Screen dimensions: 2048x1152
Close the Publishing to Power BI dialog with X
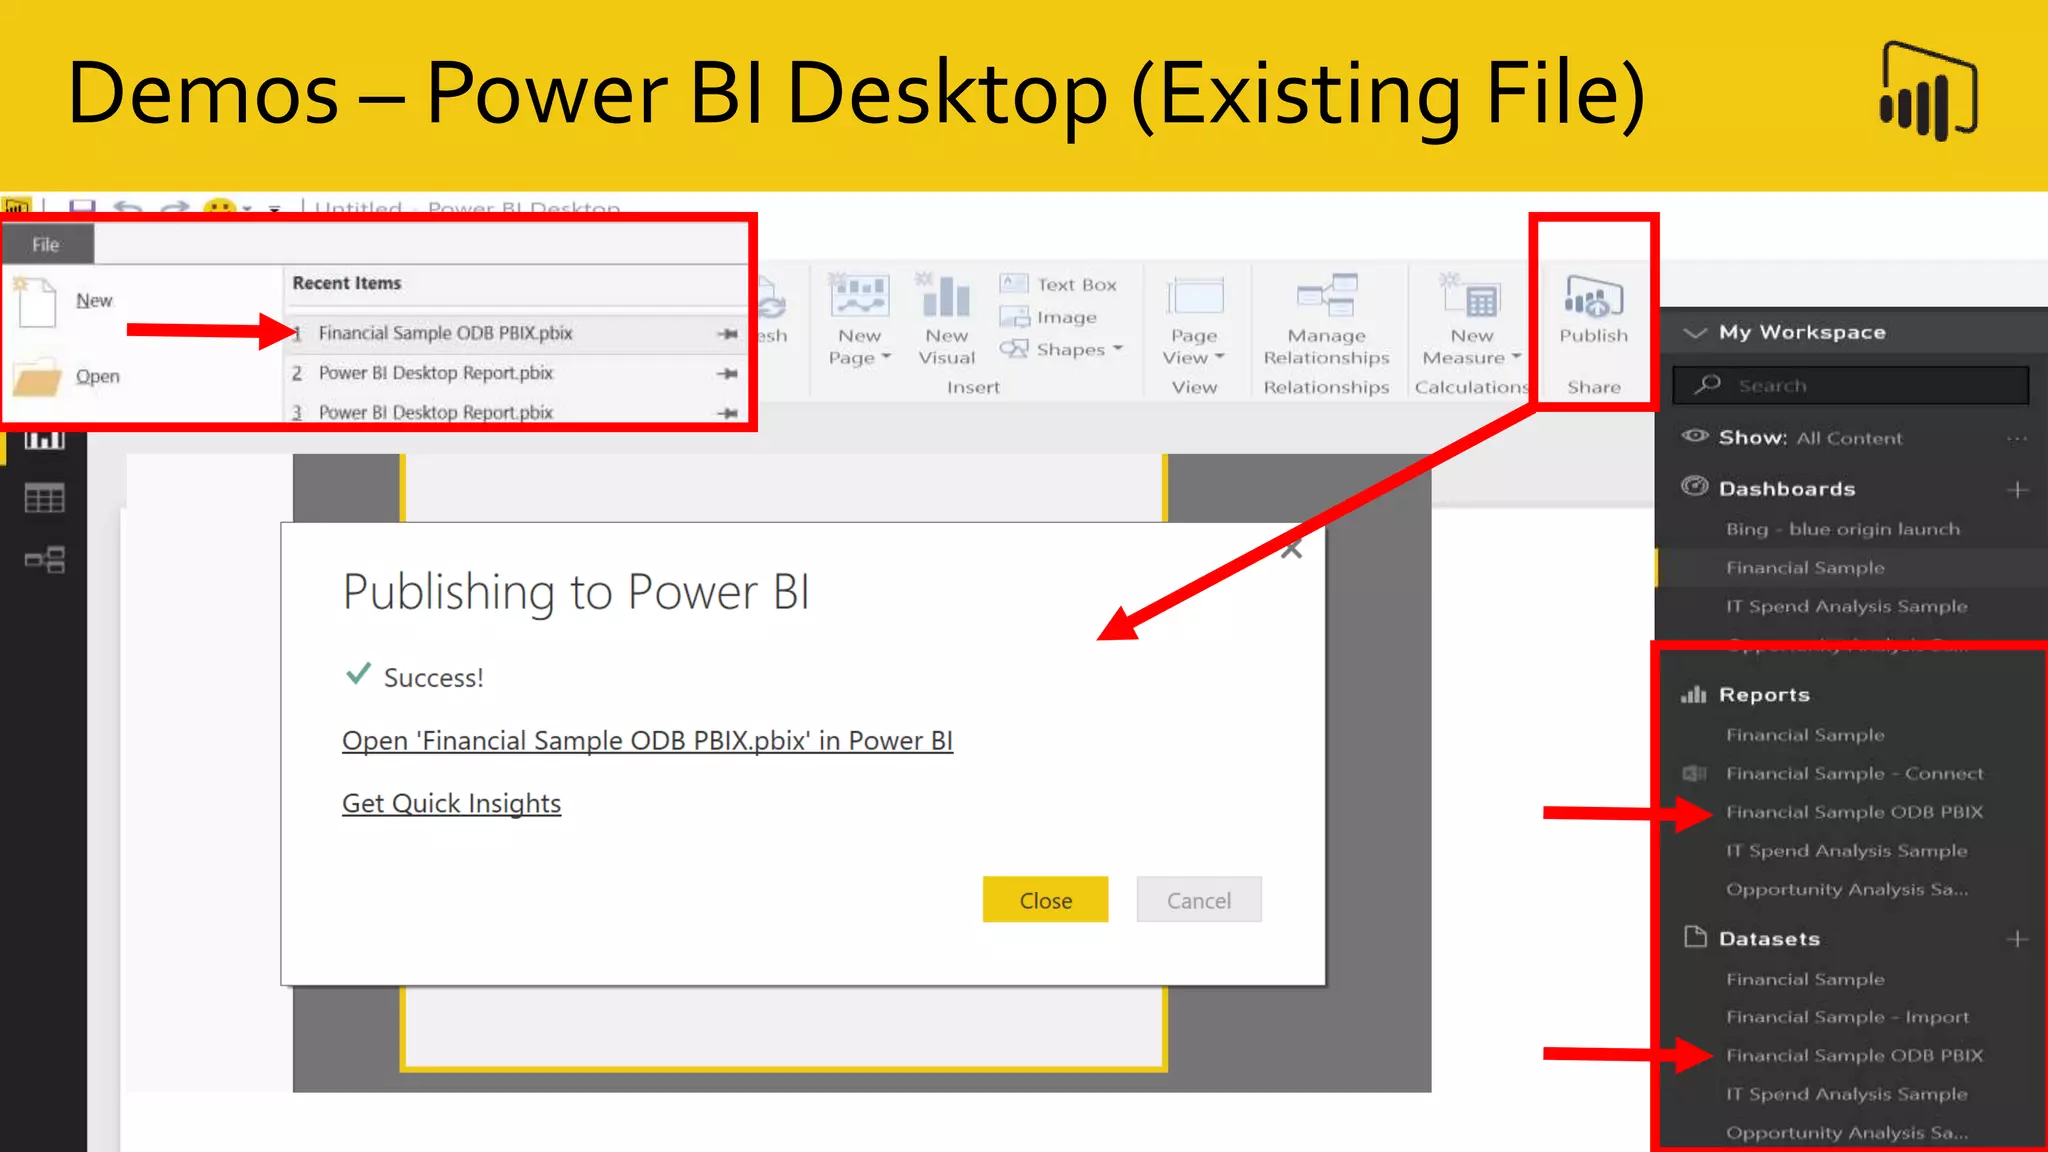1291,549
